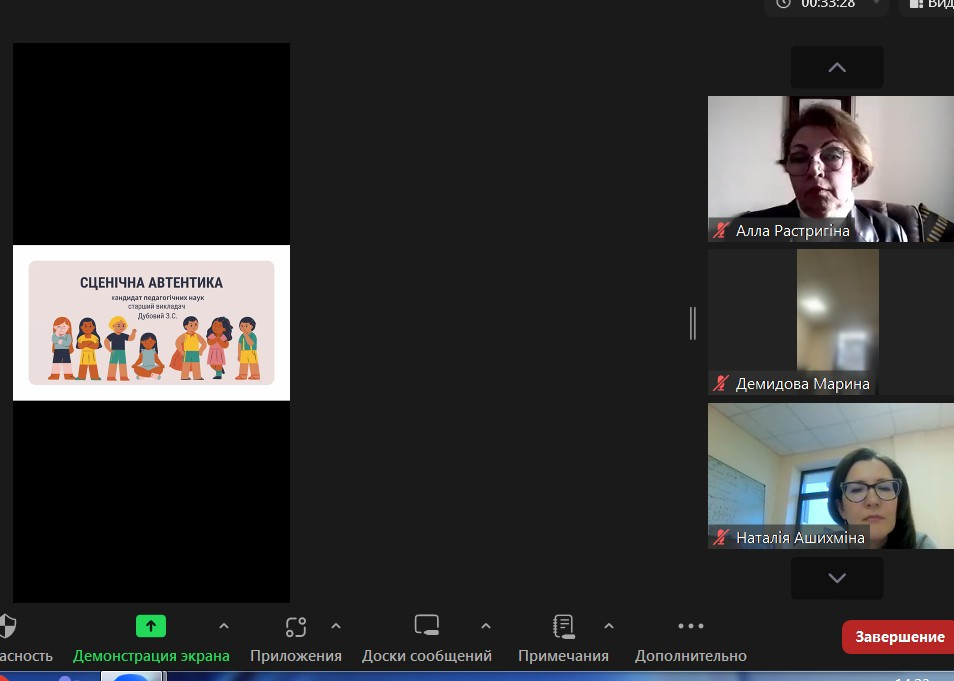Click the muted mic icon for Наталія Ашихміна
The height and width of the screenshot is (681, 954).
coord(721,537)
